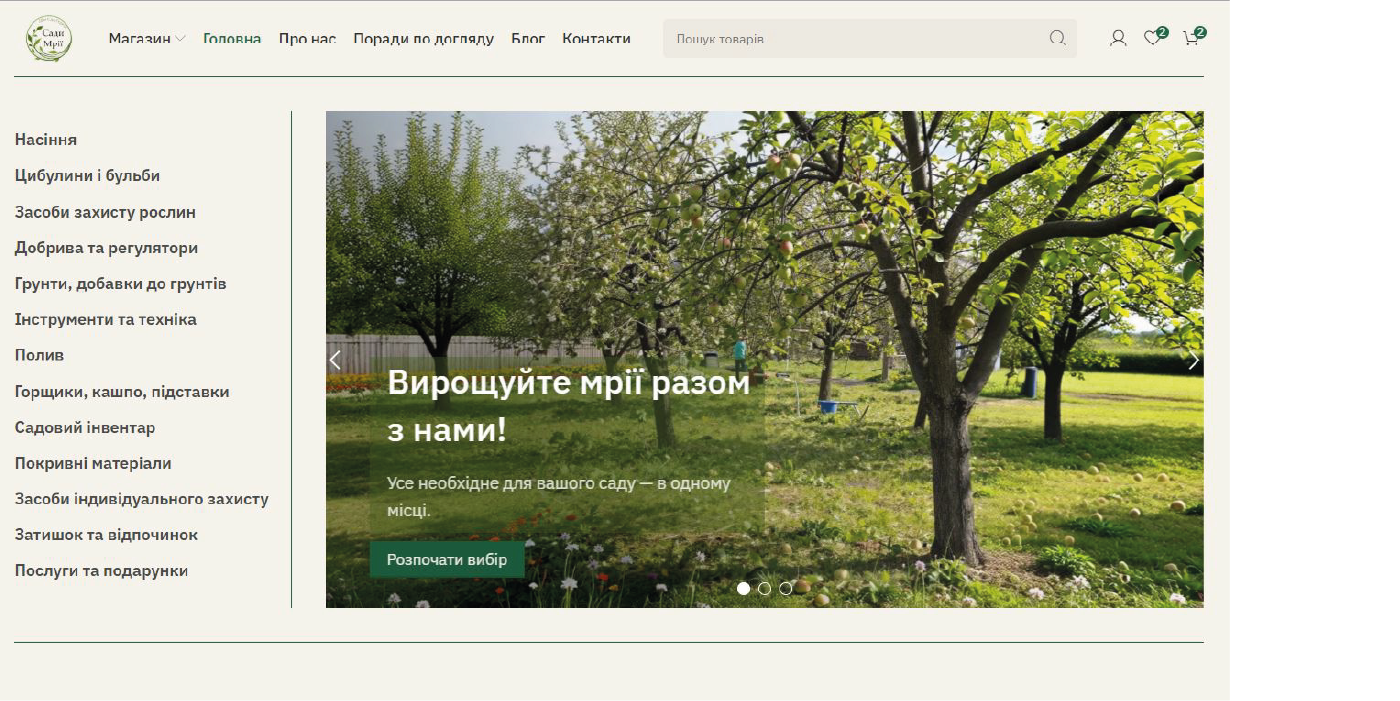Click the search magnifier icon
The width and height of the screenshot is (1400, 701).
(x=1057, y=39)
